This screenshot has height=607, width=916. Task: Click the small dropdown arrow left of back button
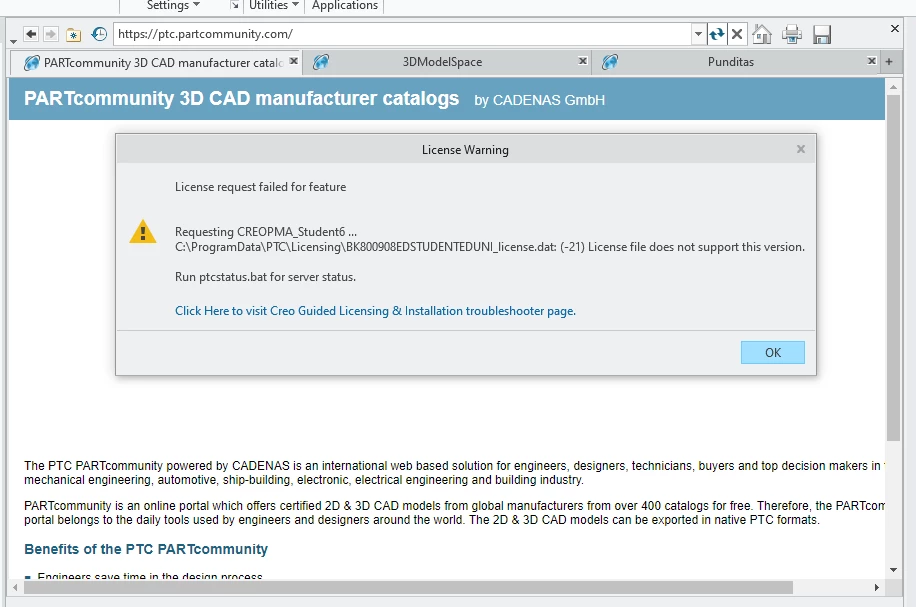13,42
